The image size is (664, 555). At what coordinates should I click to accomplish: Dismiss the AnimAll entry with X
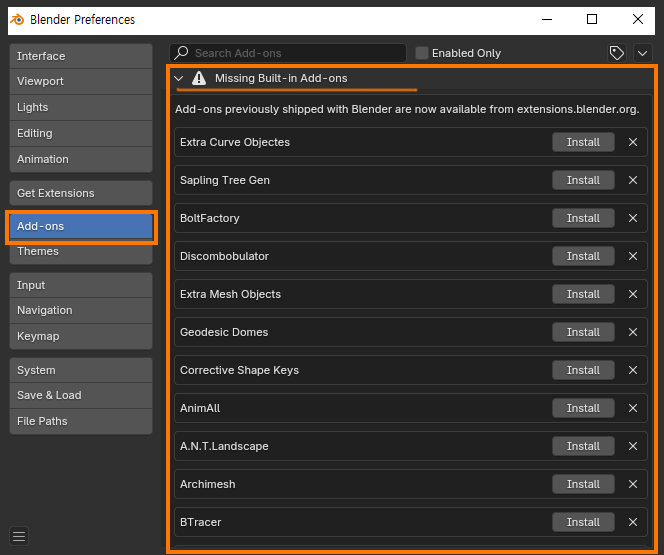click(x=633, y=408)
